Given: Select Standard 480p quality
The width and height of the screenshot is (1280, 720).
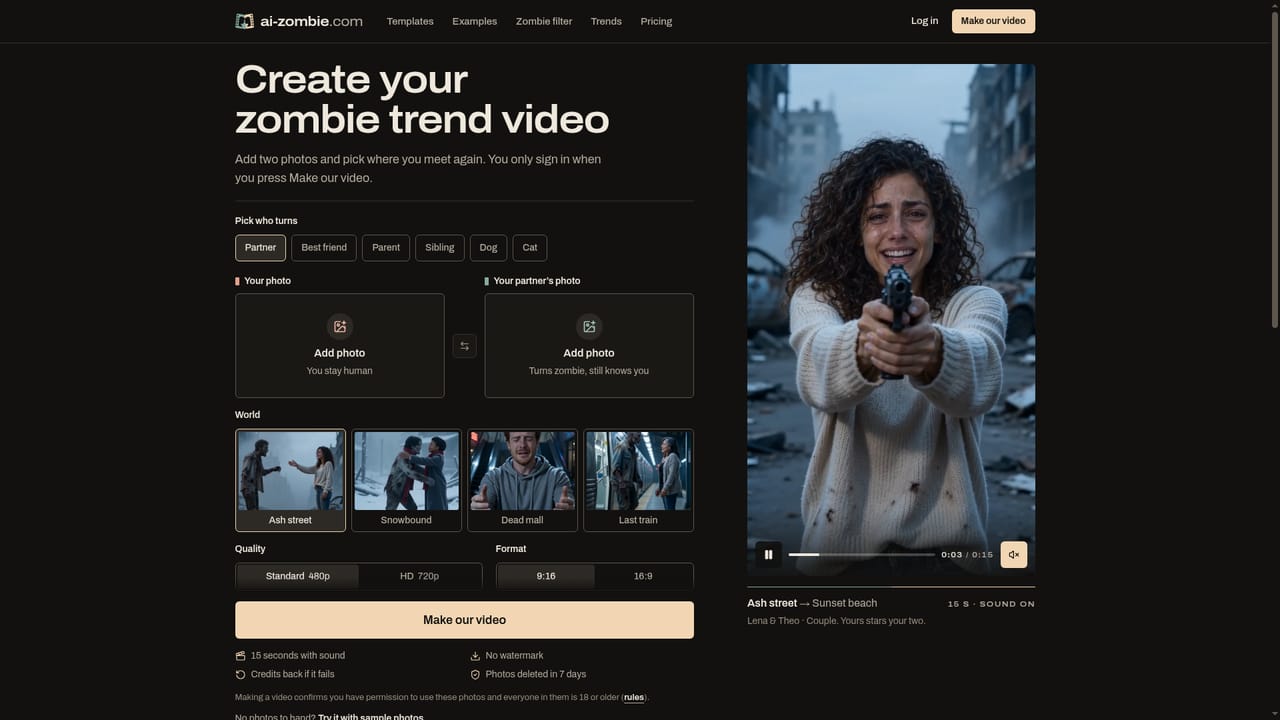Looking at the screenshot, I should [x=297, y=576].
